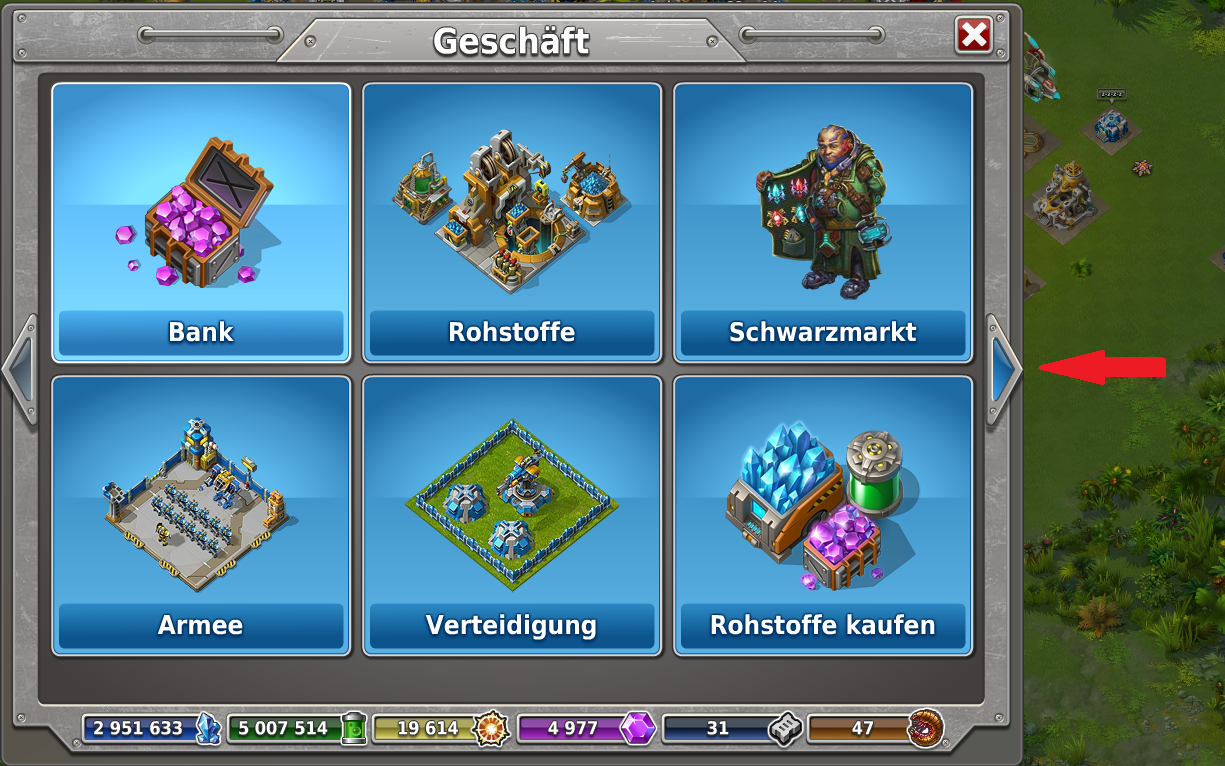Go to previous shop page arrow
Viewport: 1225px width, 766px height.
point(20,370)
